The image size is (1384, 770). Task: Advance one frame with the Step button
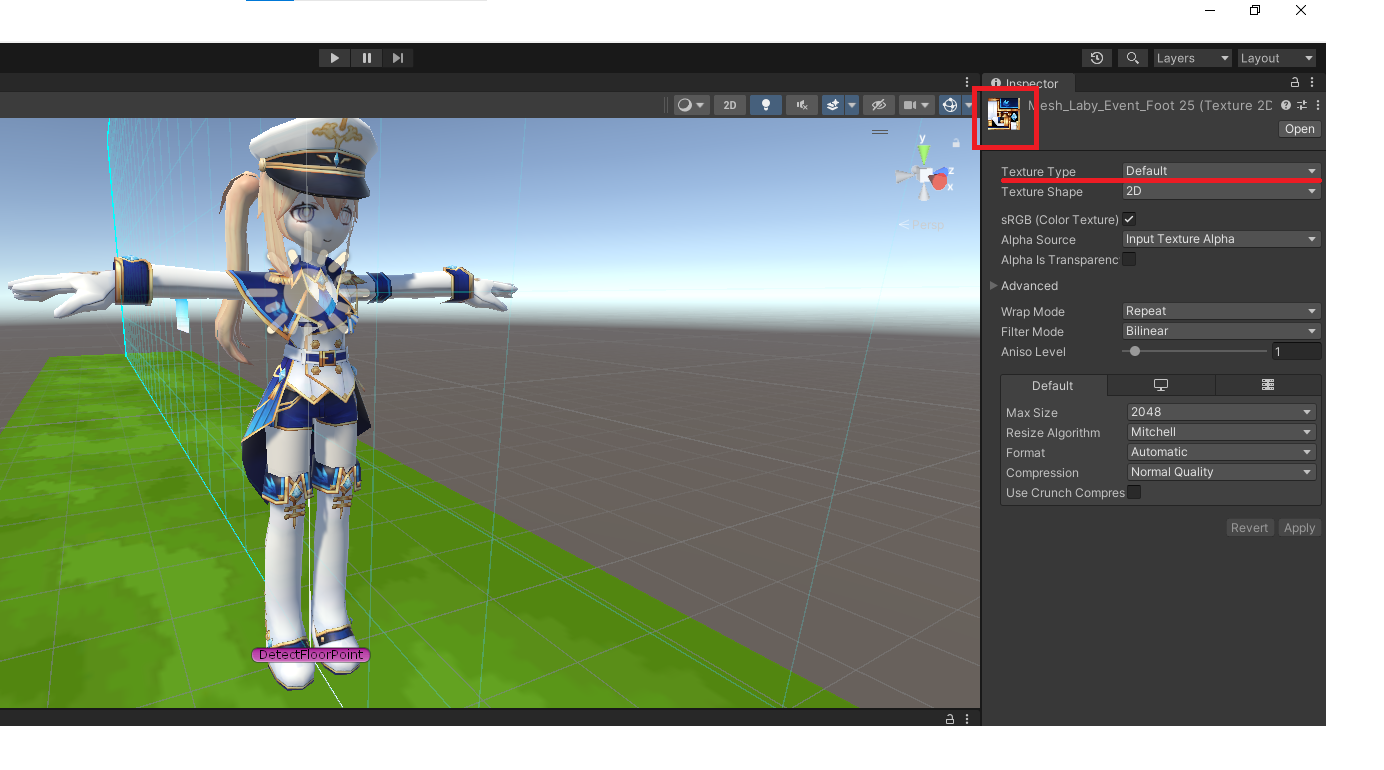(398, 58)
